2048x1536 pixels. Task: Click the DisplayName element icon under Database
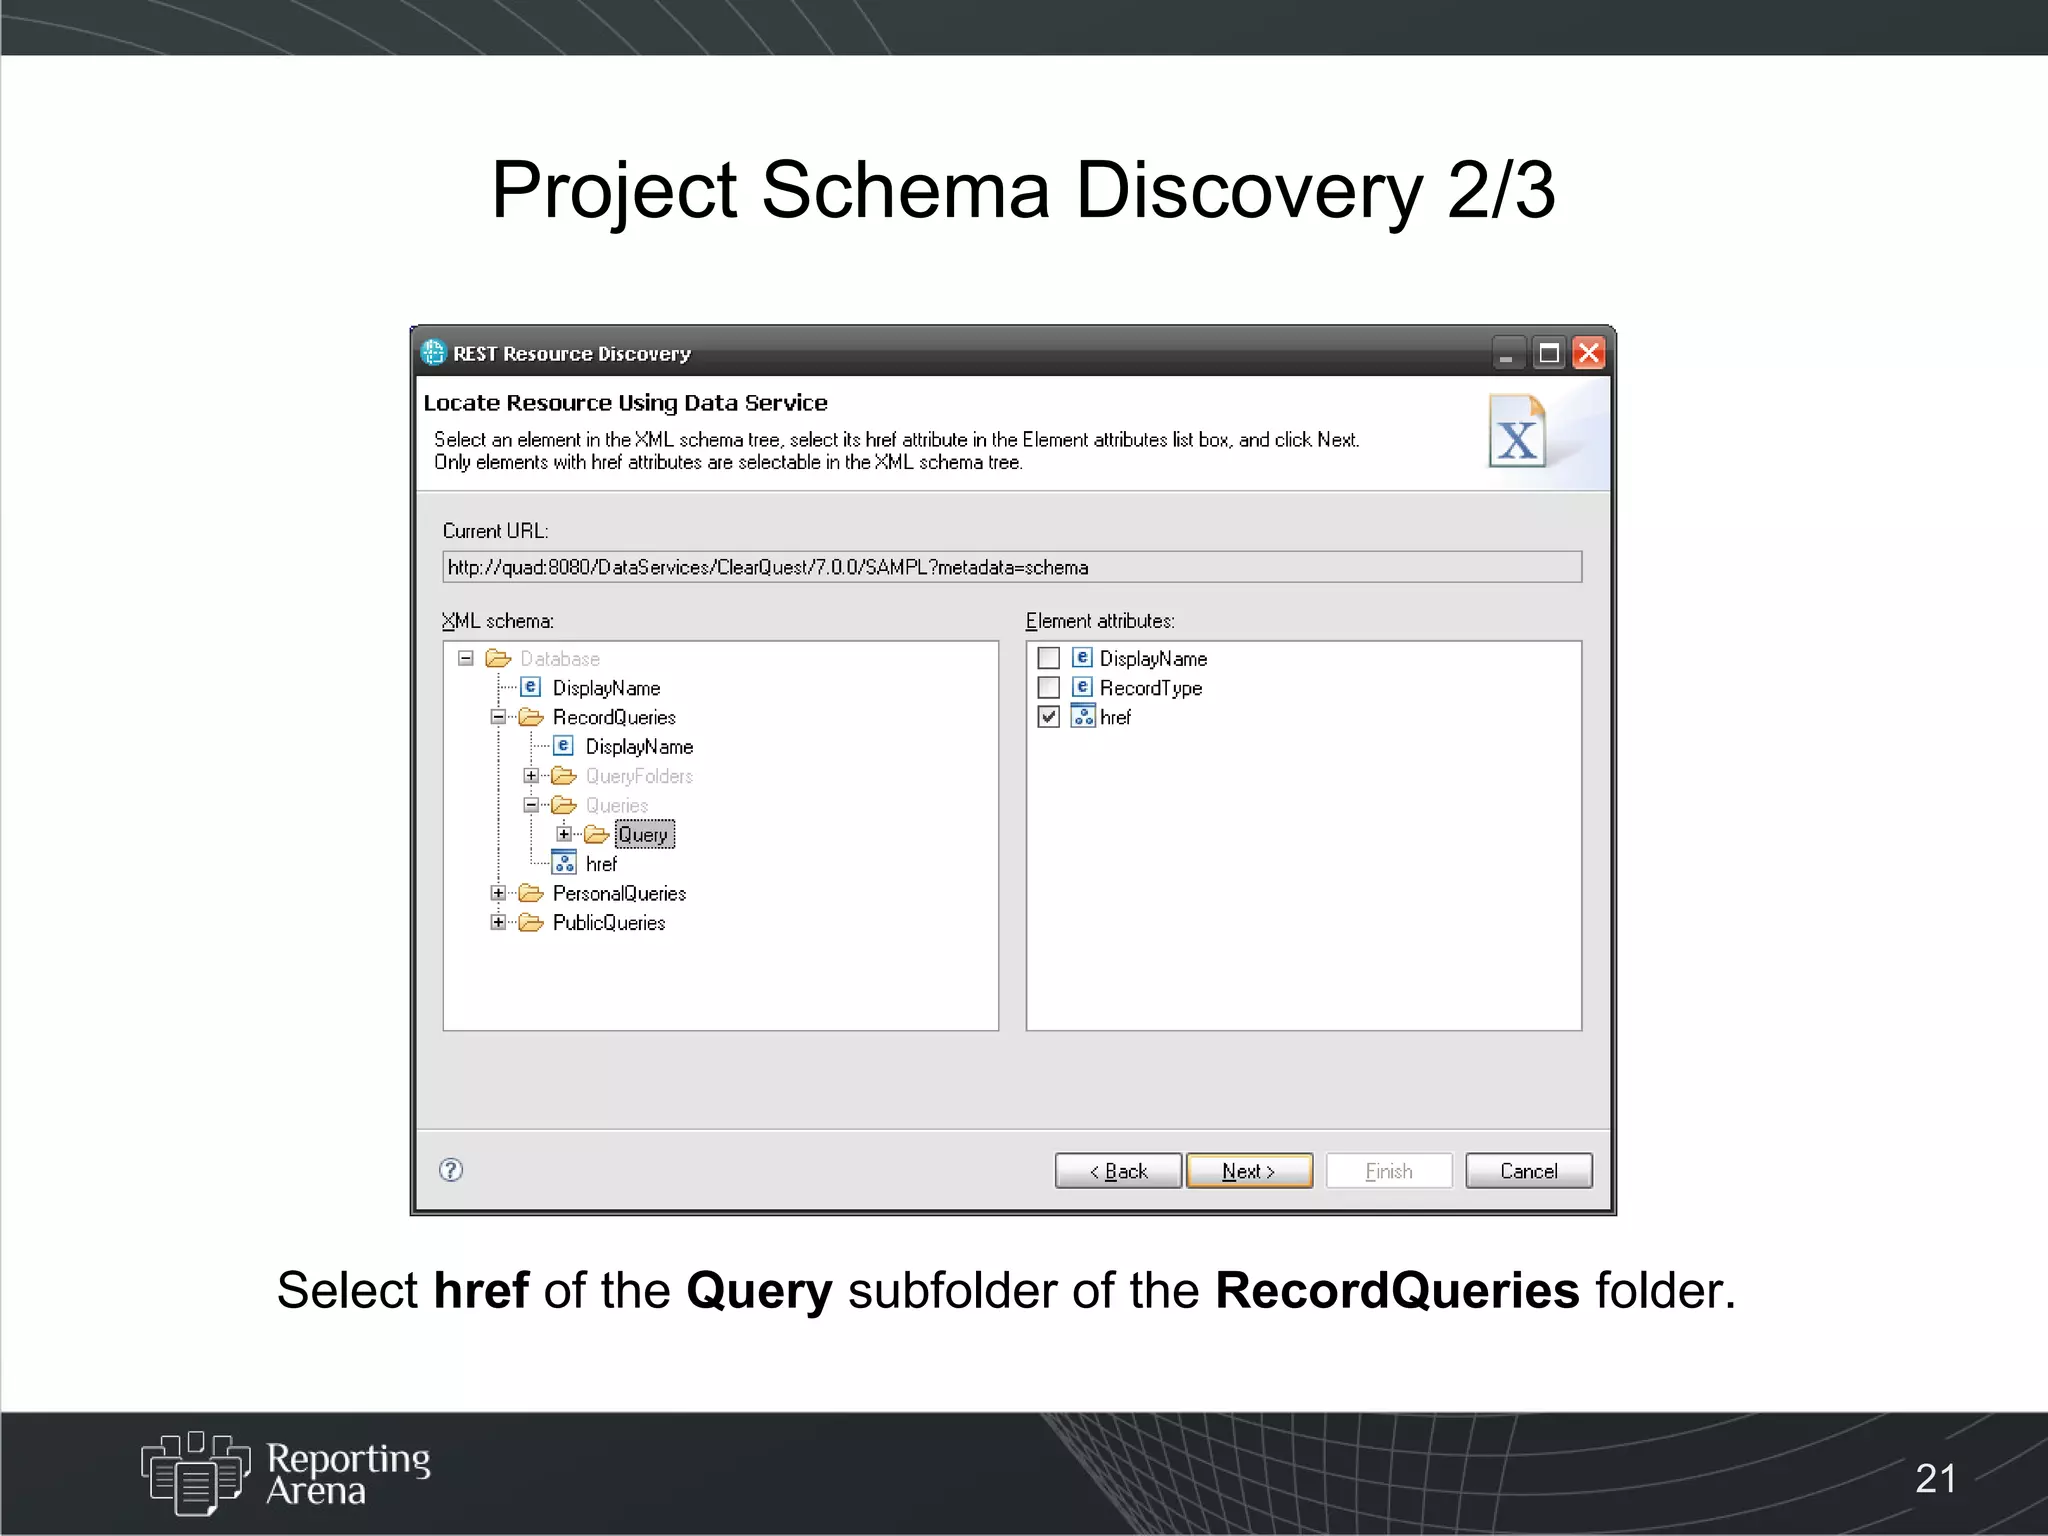531,688
